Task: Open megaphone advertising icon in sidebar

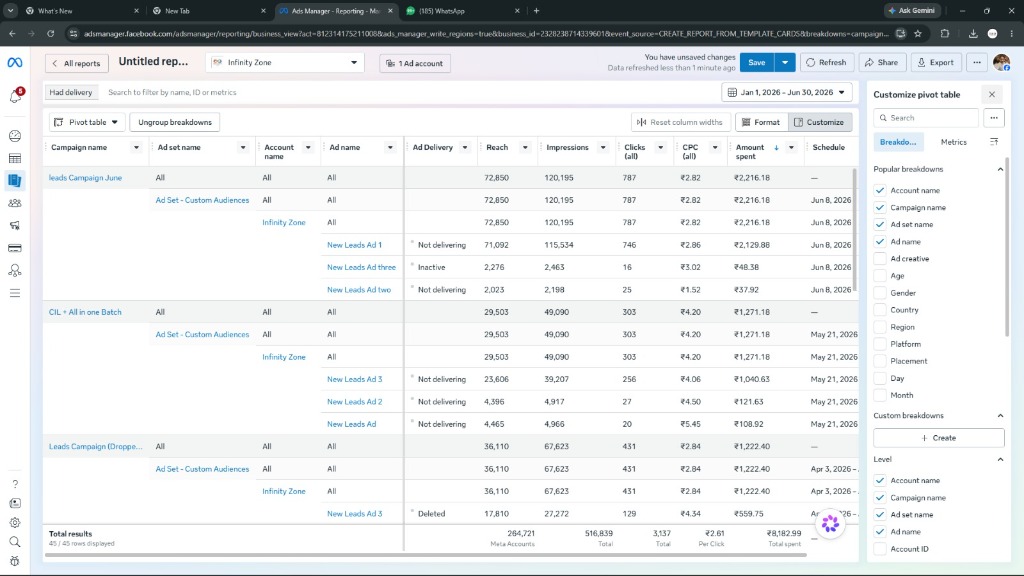Action: [15, 225]
